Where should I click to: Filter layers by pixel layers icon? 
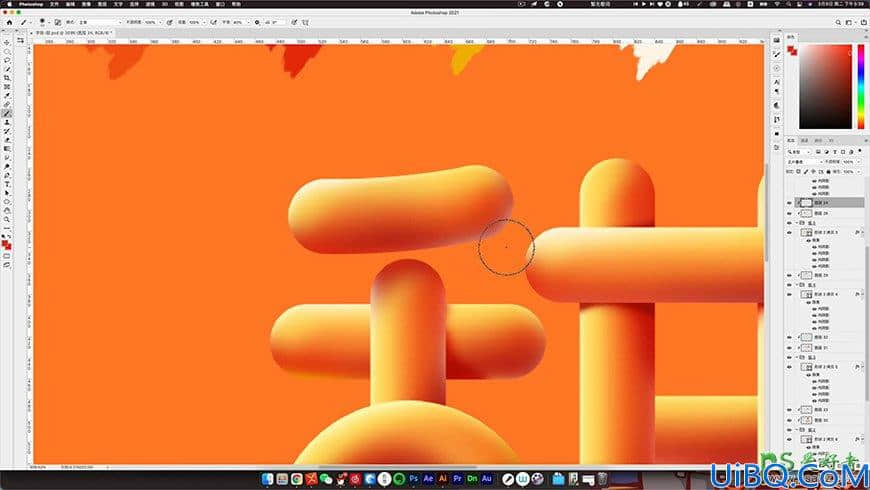coord(818,151)
